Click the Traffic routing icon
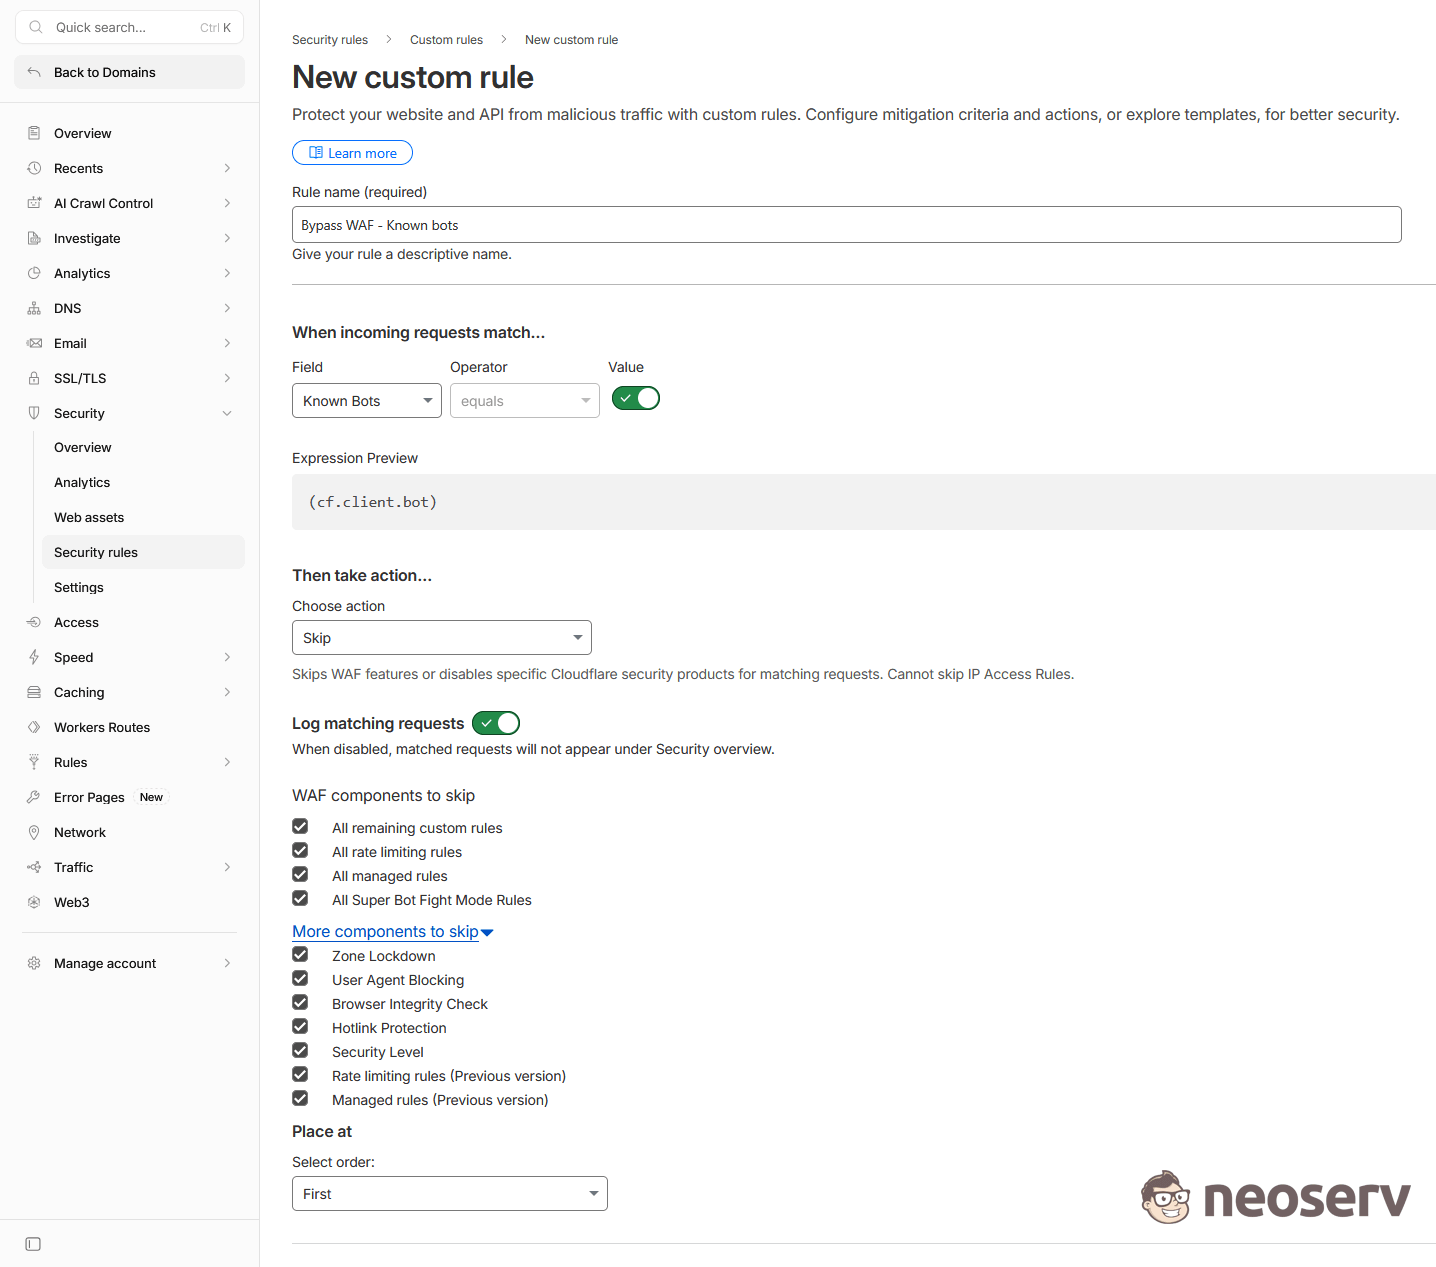This screenshot has height=1267, width=1436. pyautogui.click(x=34, y=867)
